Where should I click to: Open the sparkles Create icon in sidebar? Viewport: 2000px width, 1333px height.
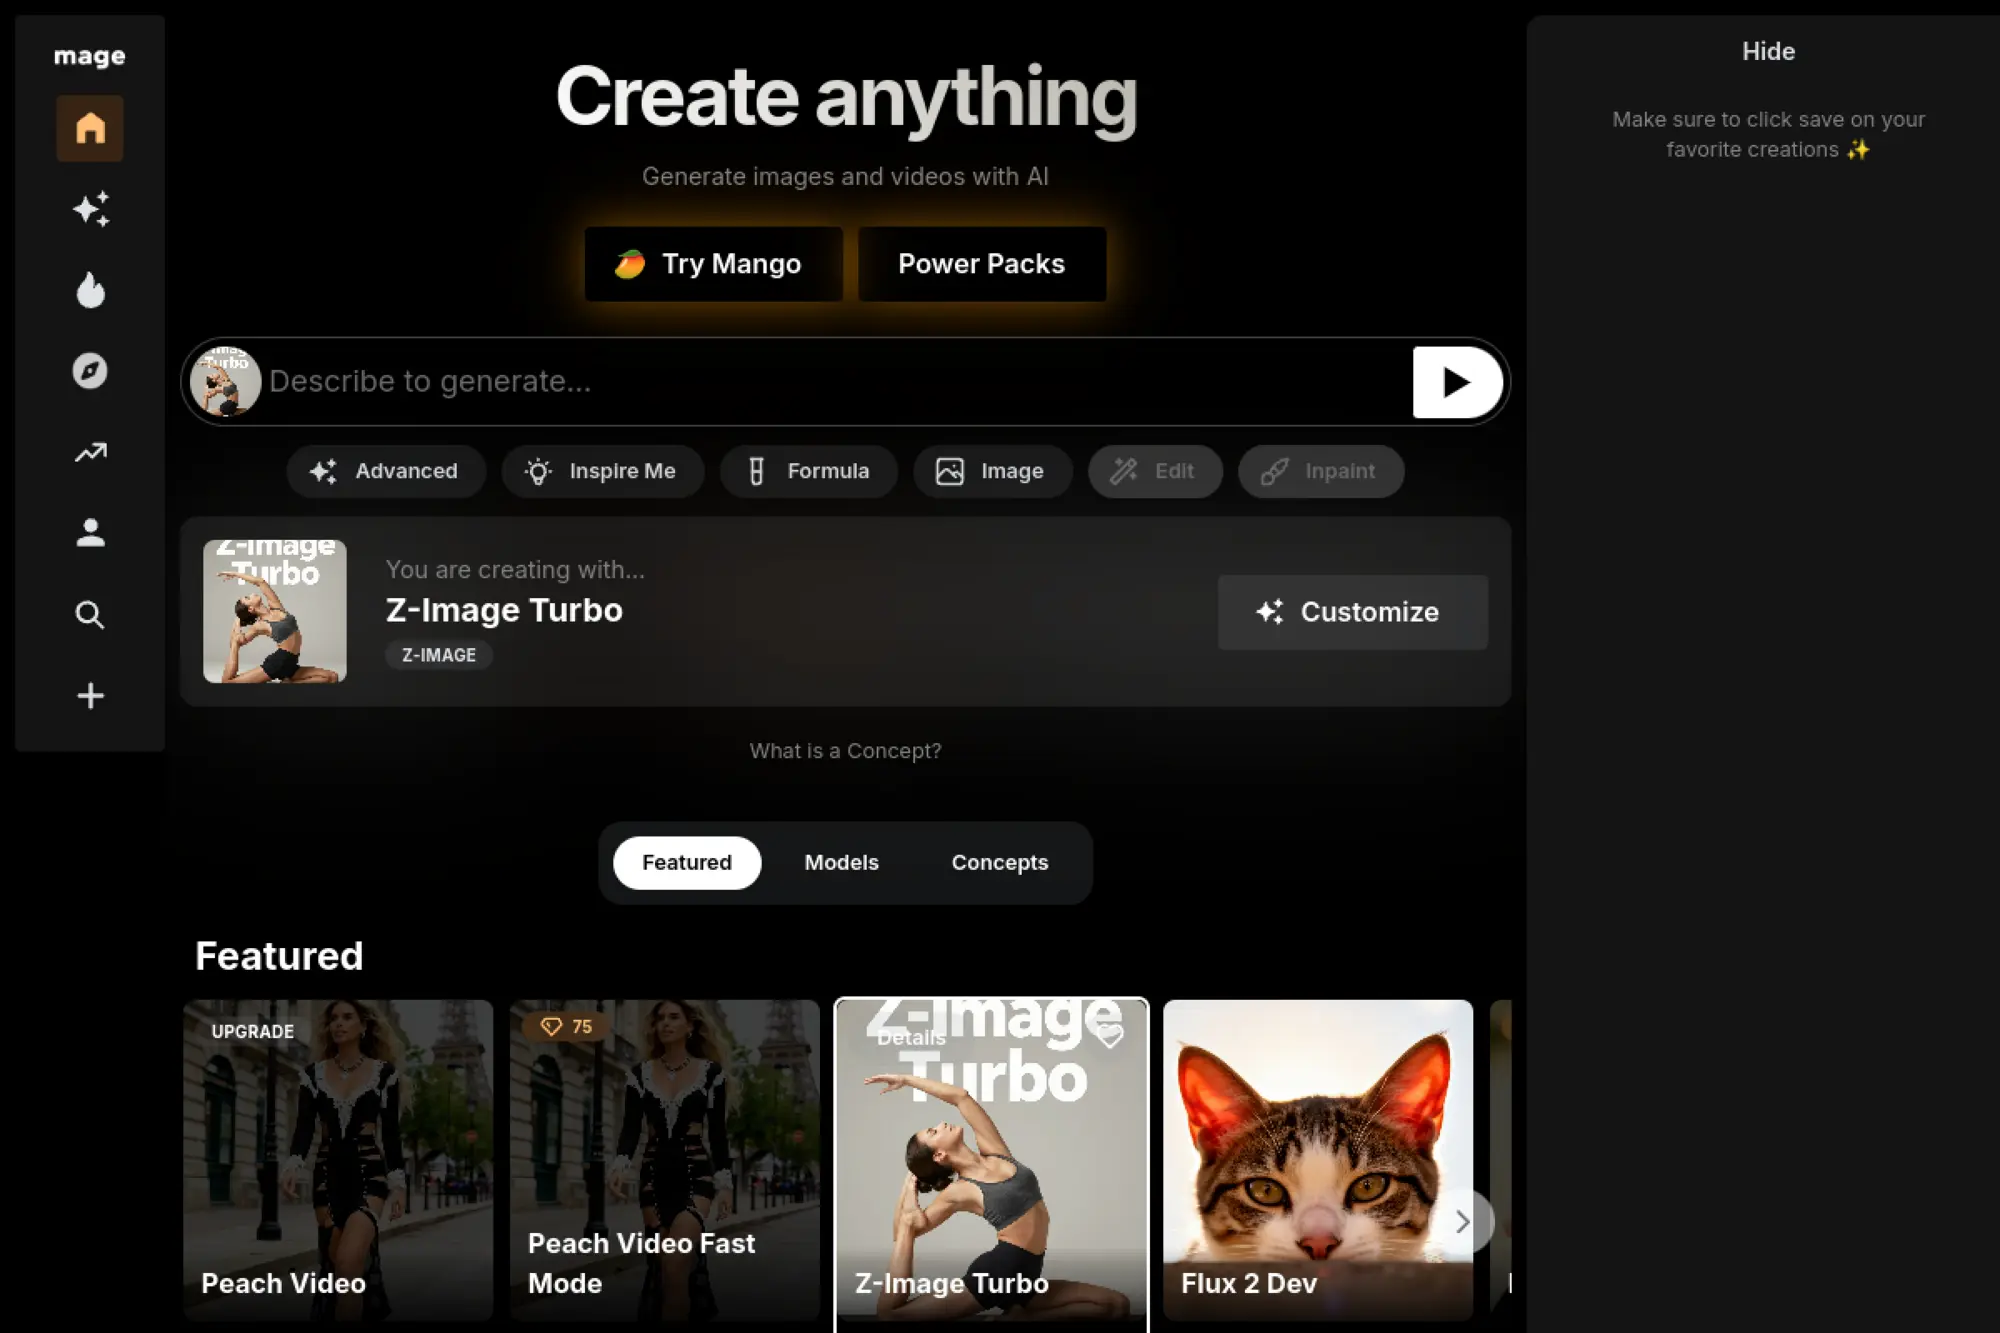(90, 209)
